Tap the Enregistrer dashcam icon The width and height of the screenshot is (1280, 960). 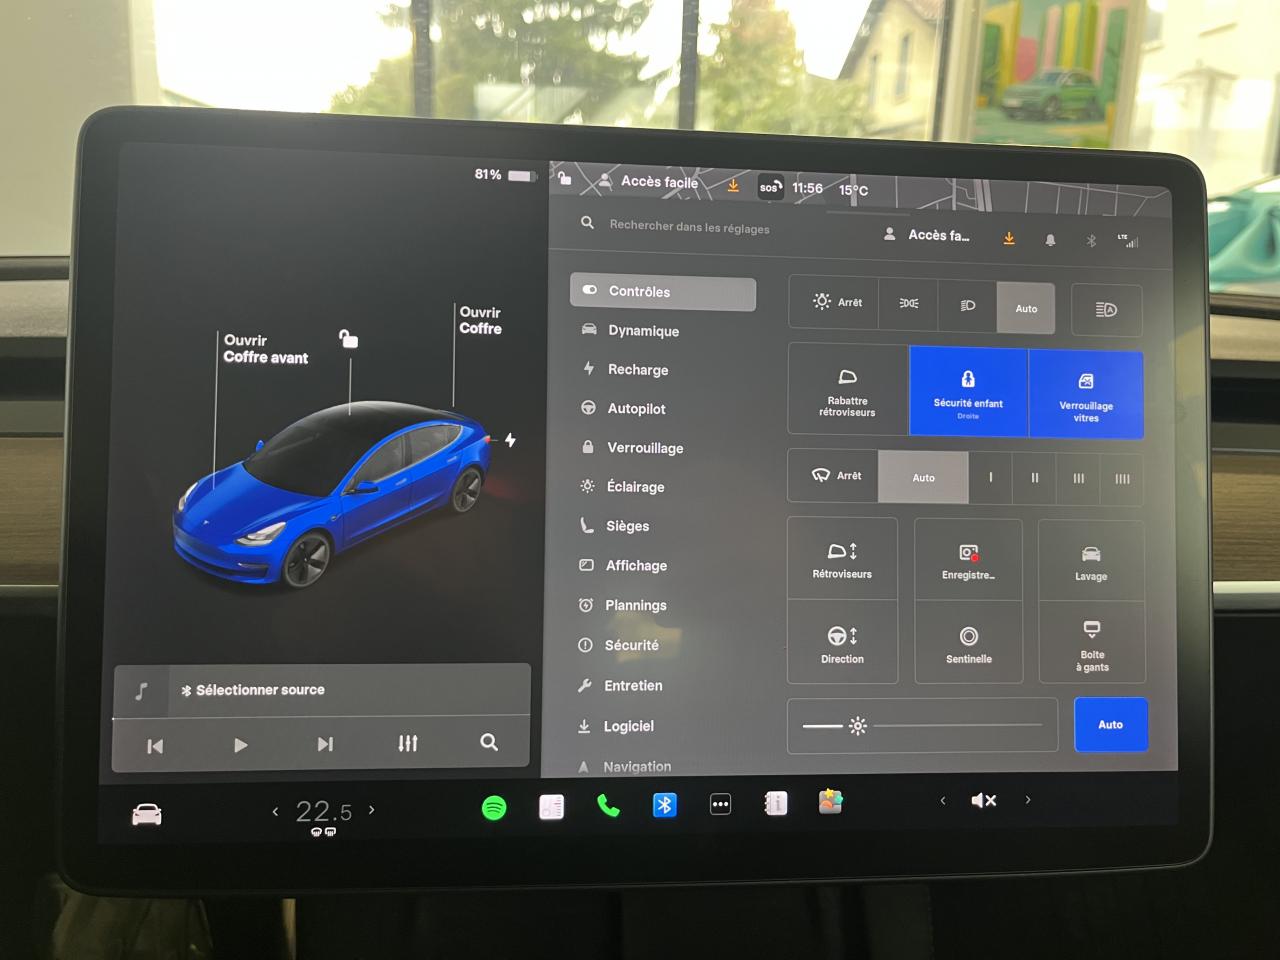coord(968,560)
